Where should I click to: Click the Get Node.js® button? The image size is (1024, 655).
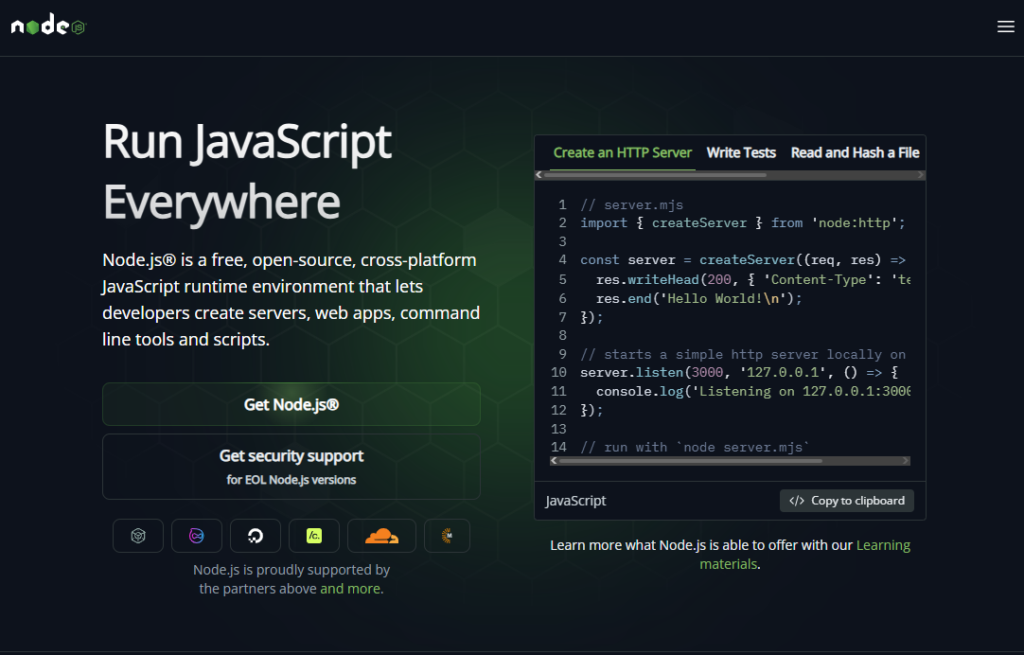[x=291, y=404]
